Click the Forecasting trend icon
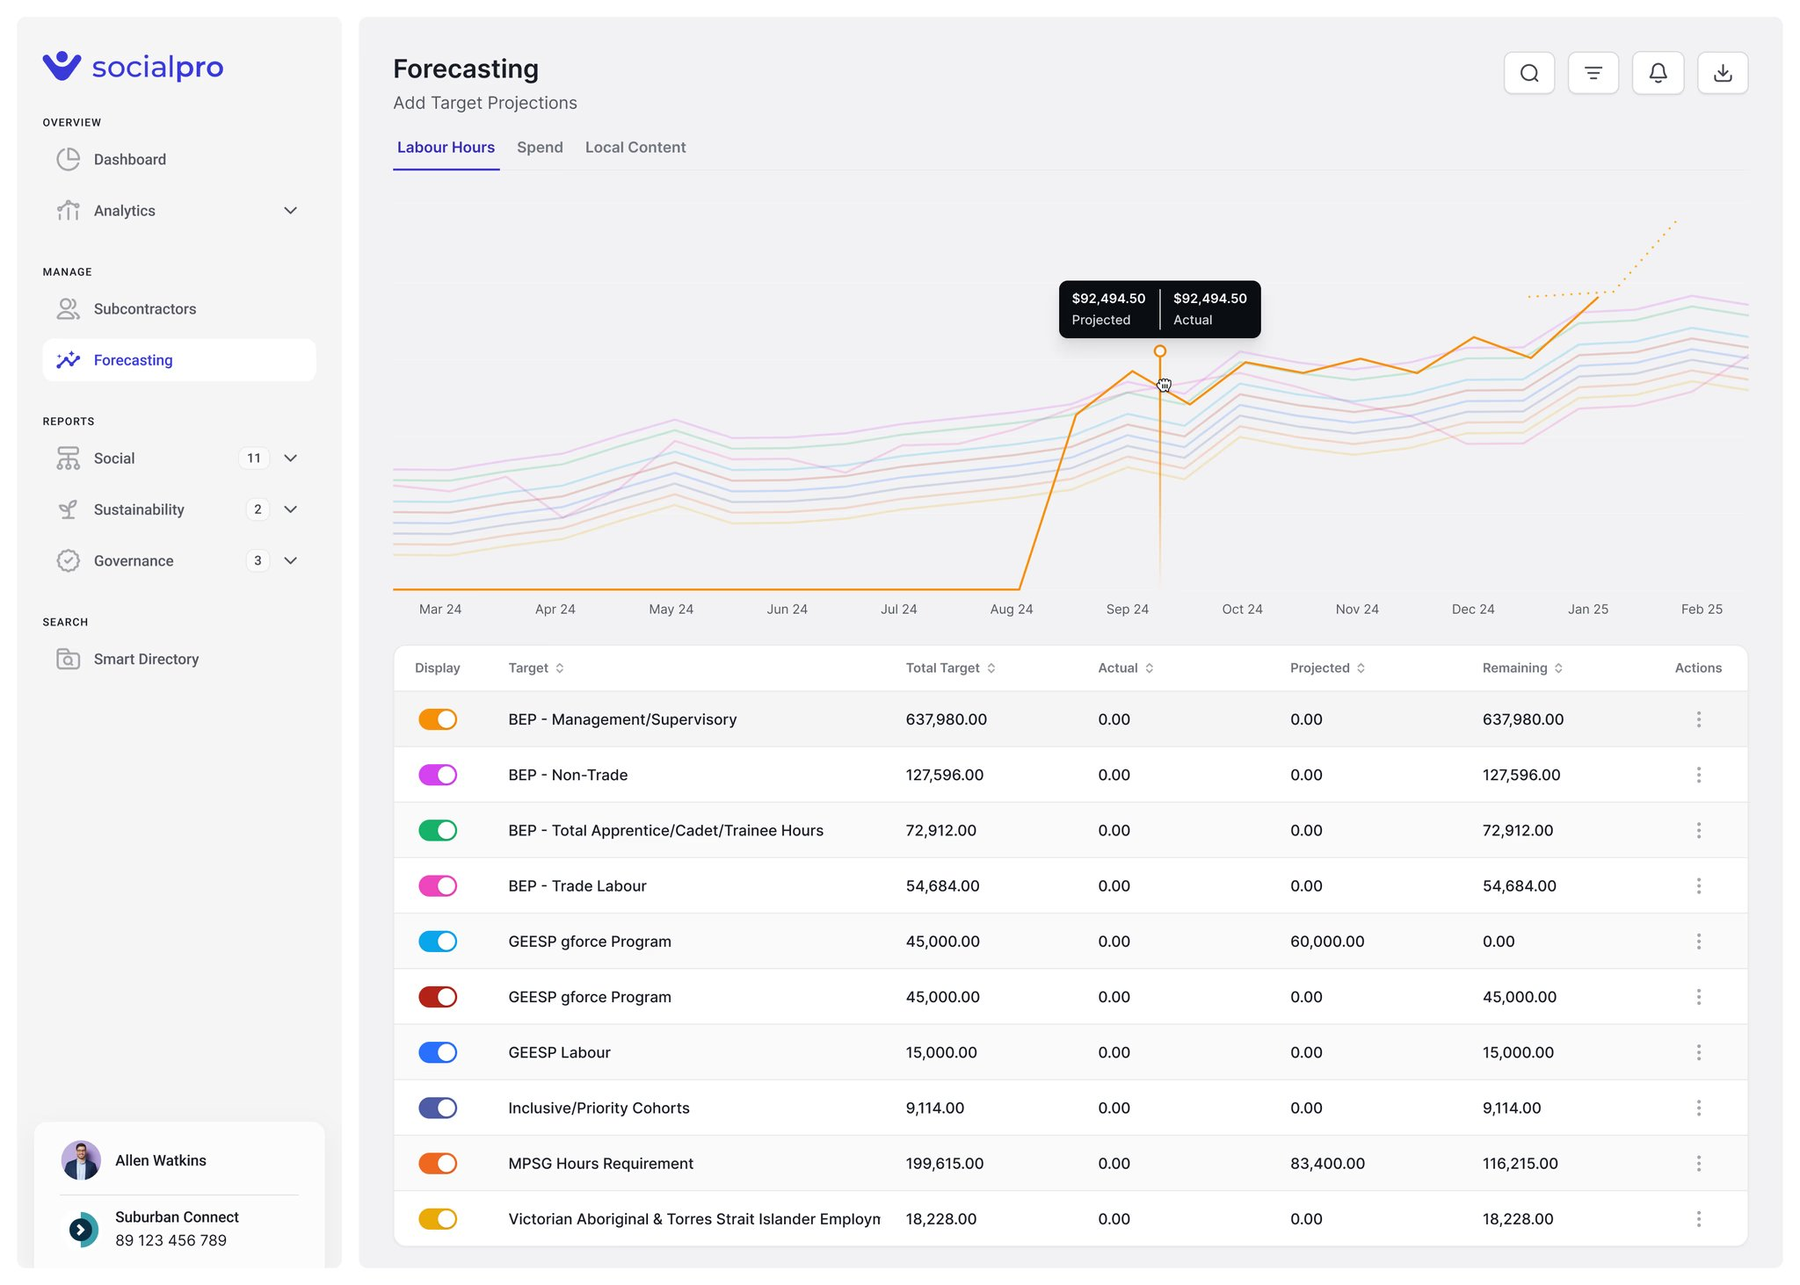 pyautogui.click(x=68, y=360)
